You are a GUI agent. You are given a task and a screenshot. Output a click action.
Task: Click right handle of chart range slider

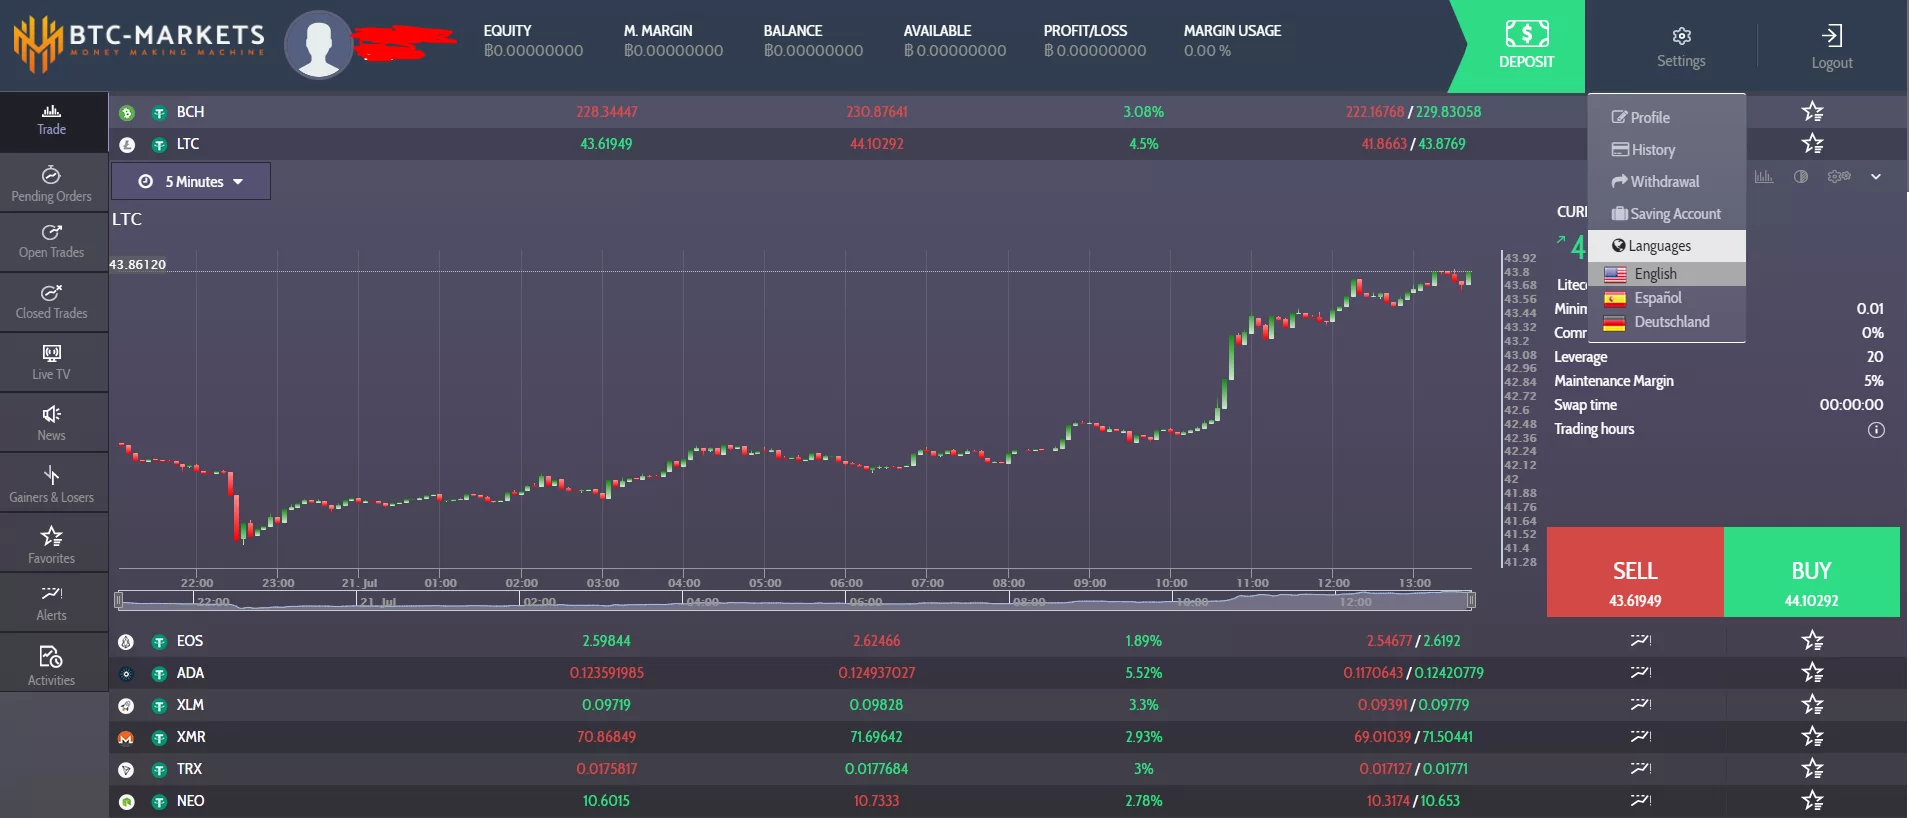[x=1471, y=600]
